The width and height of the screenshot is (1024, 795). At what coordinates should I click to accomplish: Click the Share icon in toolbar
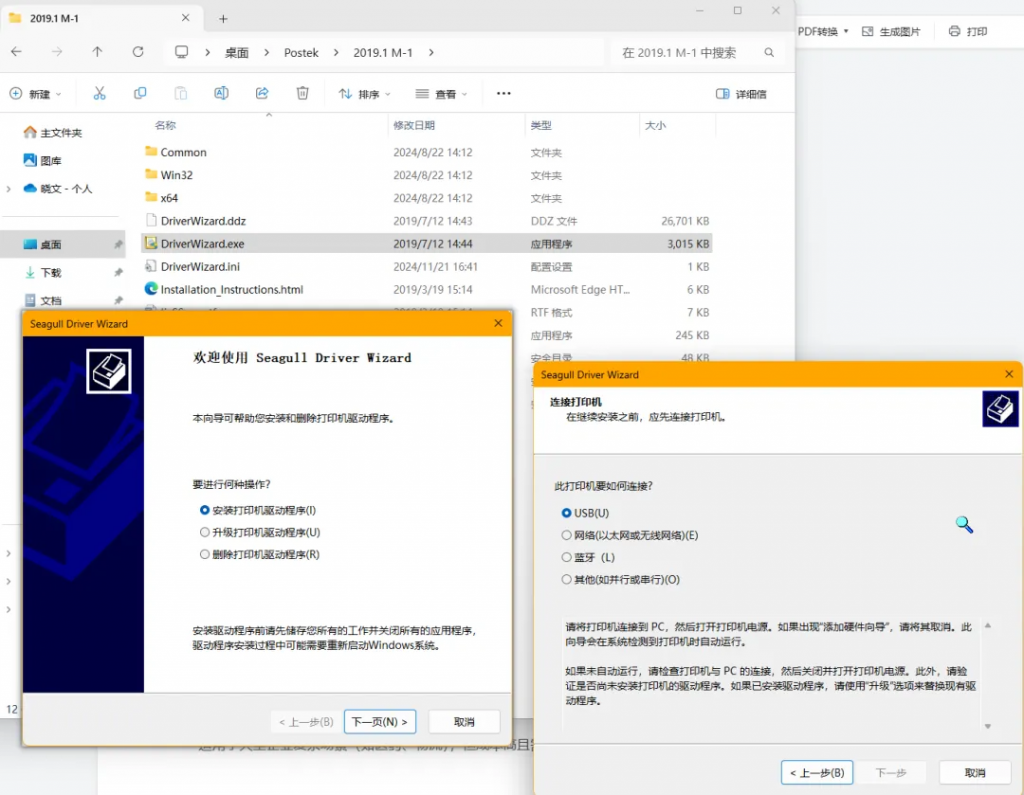pos(262,93)
